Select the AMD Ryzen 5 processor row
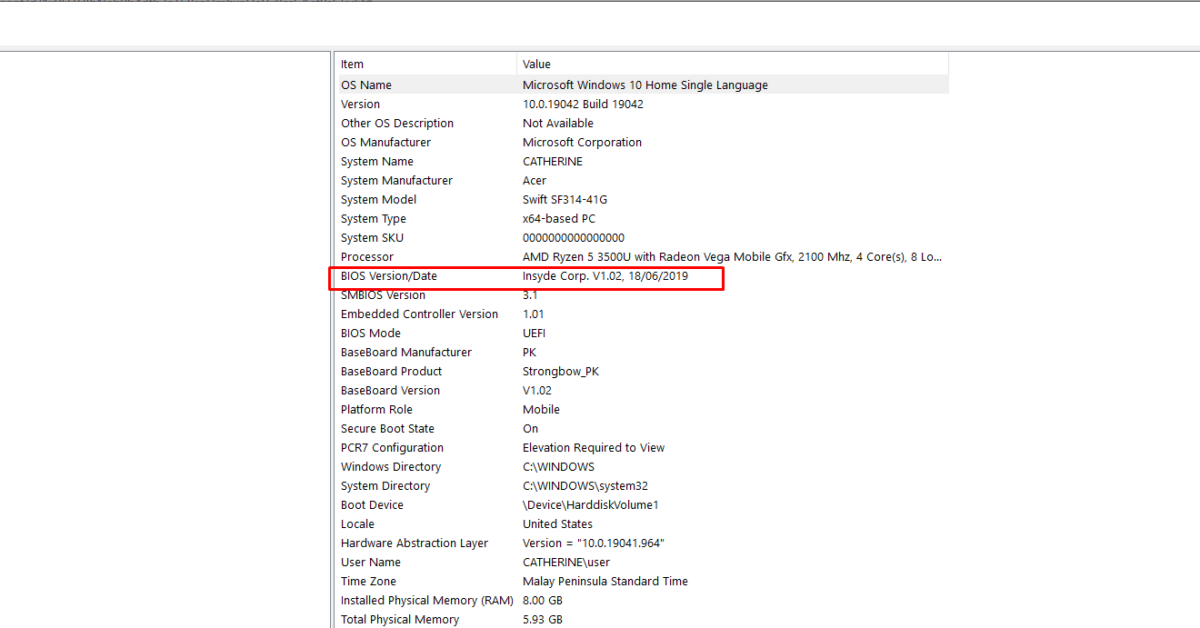This screenshot has height=628, width=1200. tap(500, 256)
